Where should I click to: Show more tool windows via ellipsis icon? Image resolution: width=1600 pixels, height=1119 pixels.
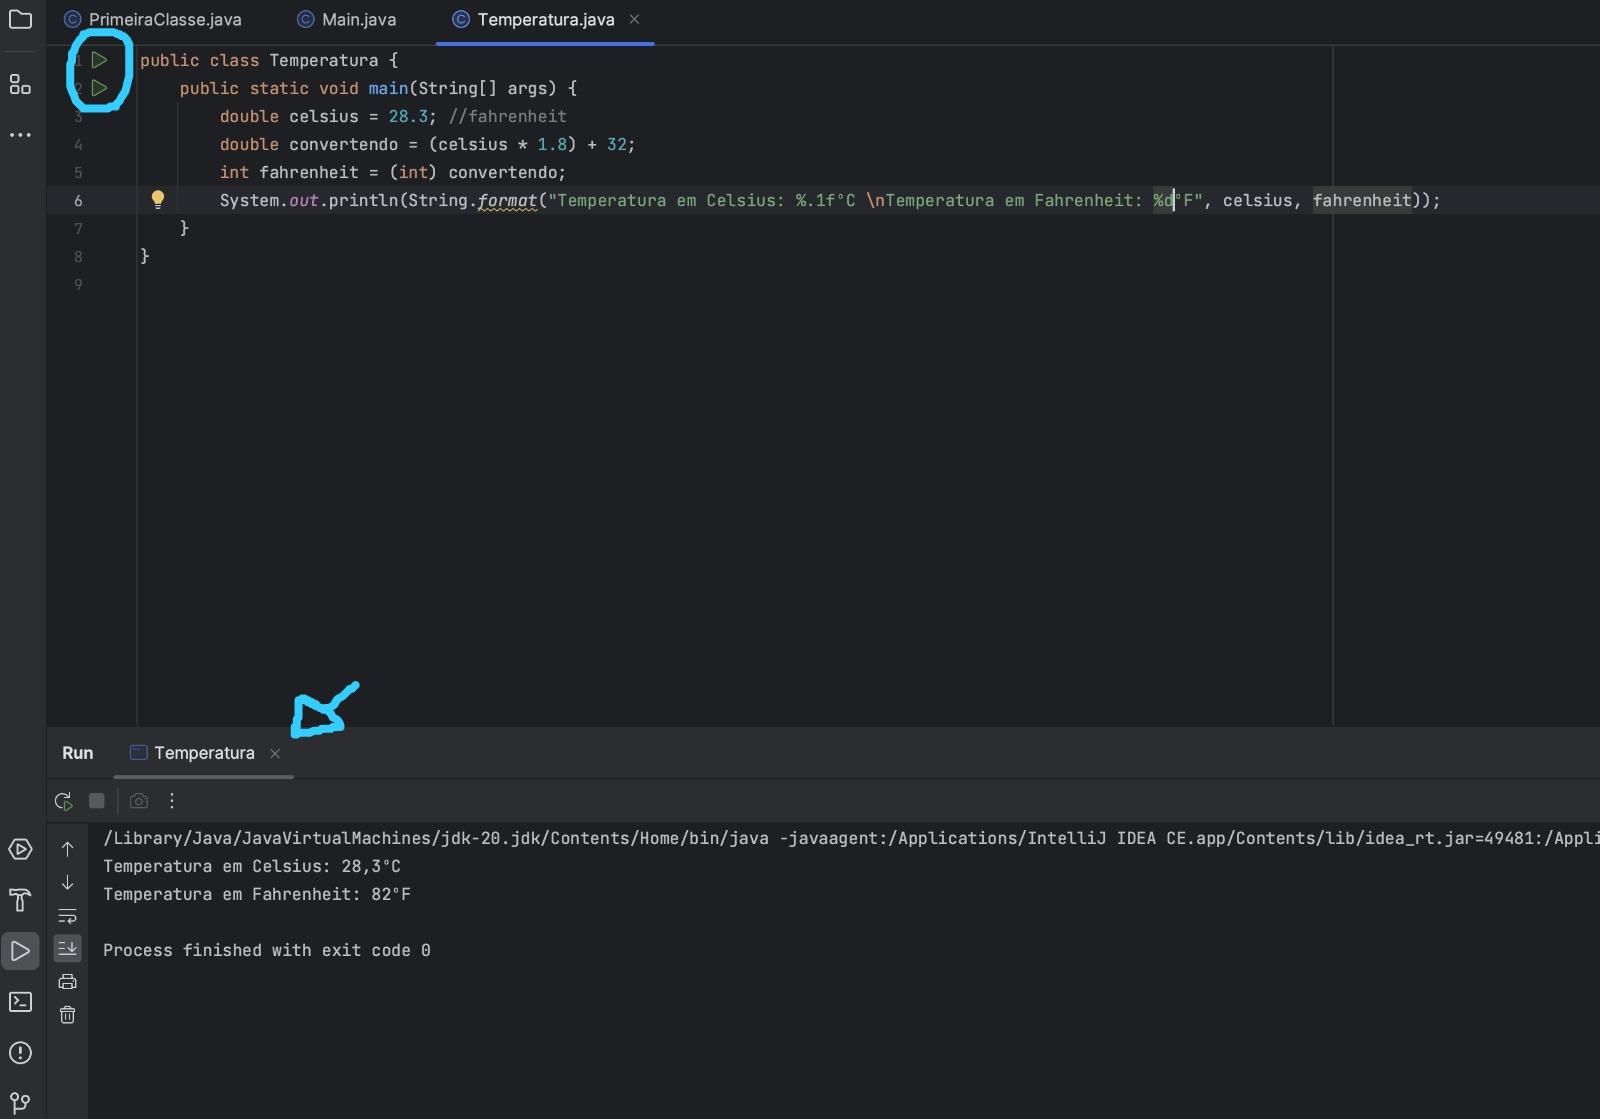(x=20, y=134)
